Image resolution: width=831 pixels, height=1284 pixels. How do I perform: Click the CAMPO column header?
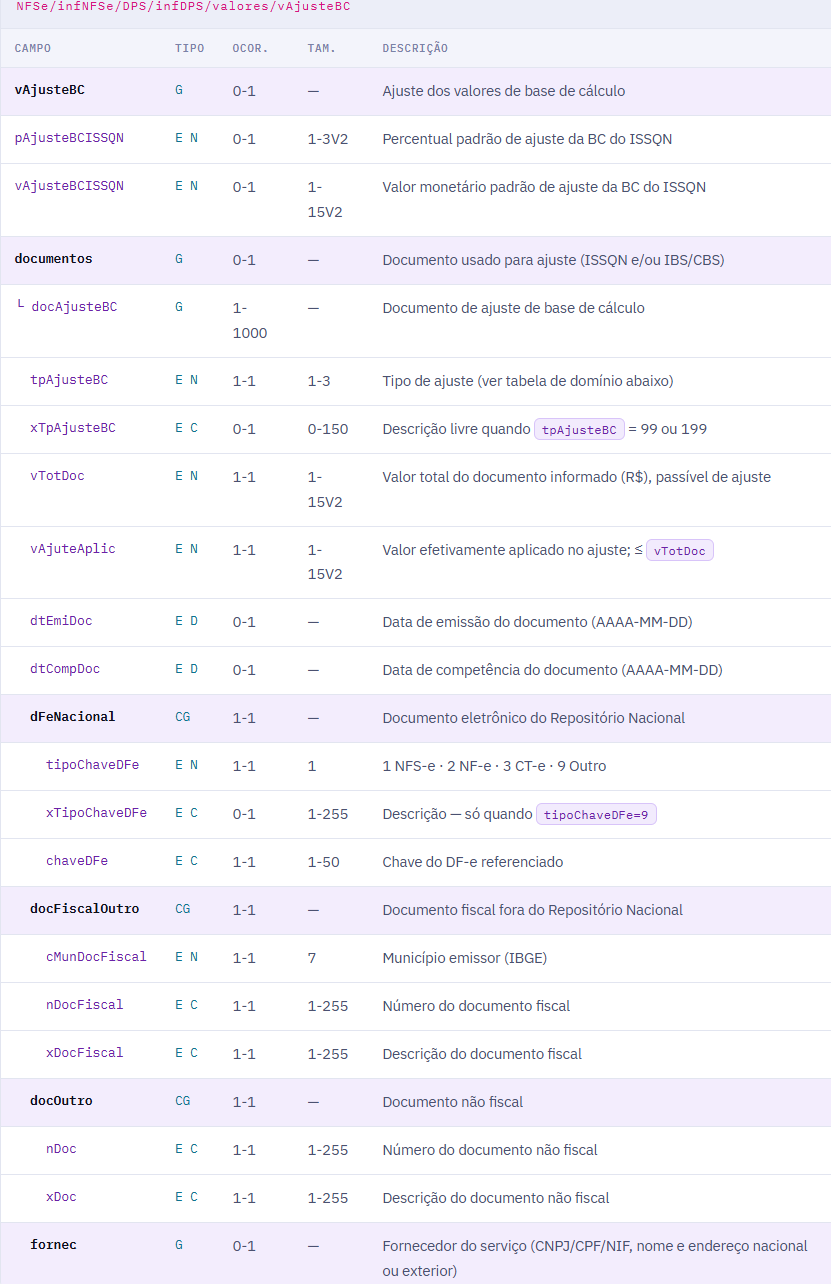click(33, 48)
